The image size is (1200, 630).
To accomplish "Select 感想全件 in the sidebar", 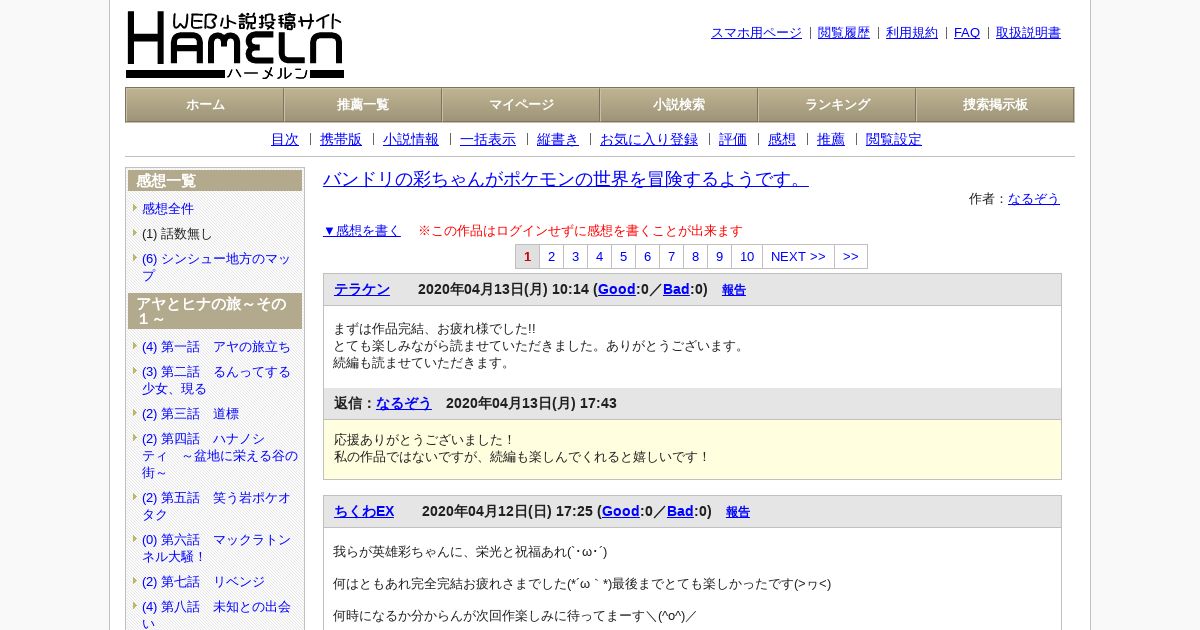I will pos(168,208).
